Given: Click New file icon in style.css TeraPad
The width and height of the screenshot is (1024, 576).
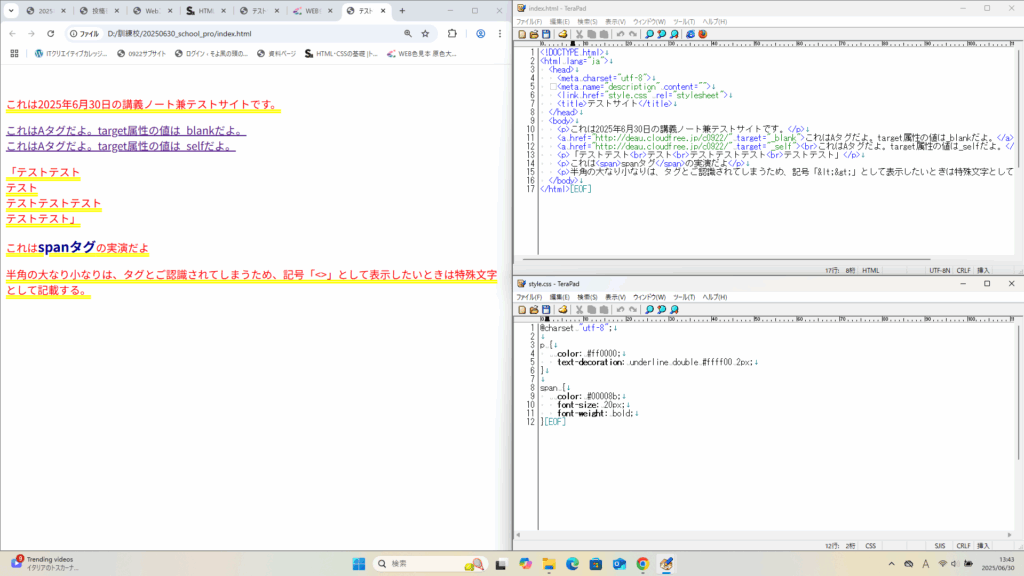Looking at the screenshot, I should (x=522, y=310).
